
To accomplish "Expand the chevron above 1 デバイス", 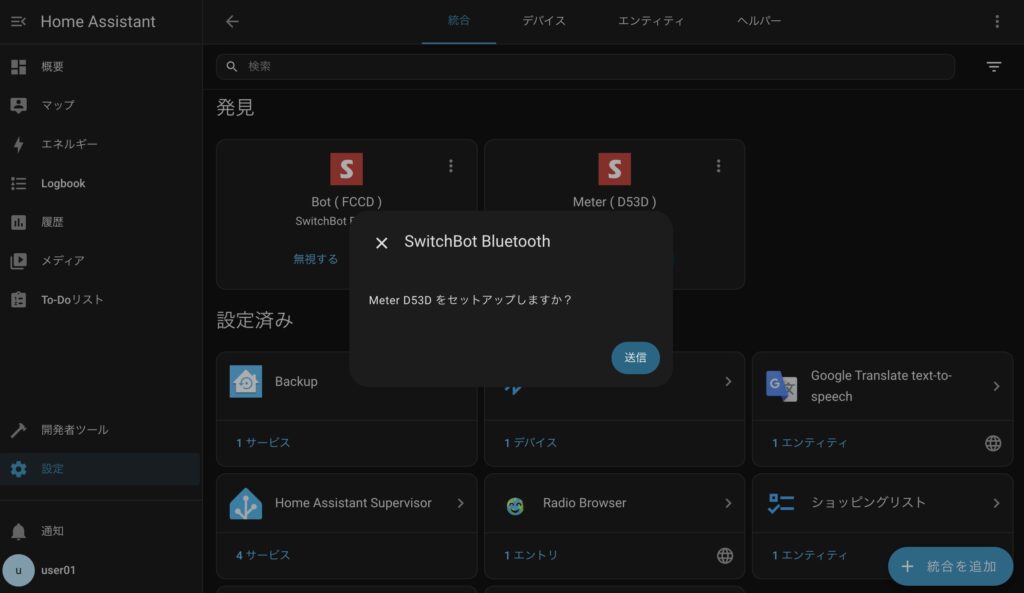I will tap(728, 381).
